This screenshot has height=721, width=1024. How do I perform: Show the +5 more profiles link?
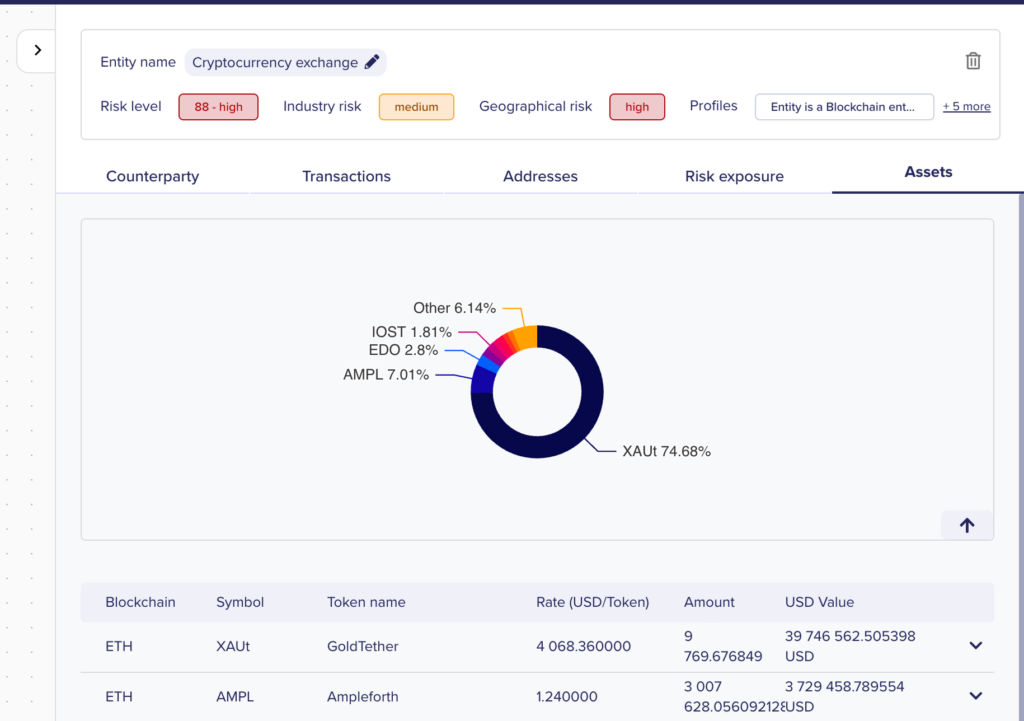click(x=967, y=106)
